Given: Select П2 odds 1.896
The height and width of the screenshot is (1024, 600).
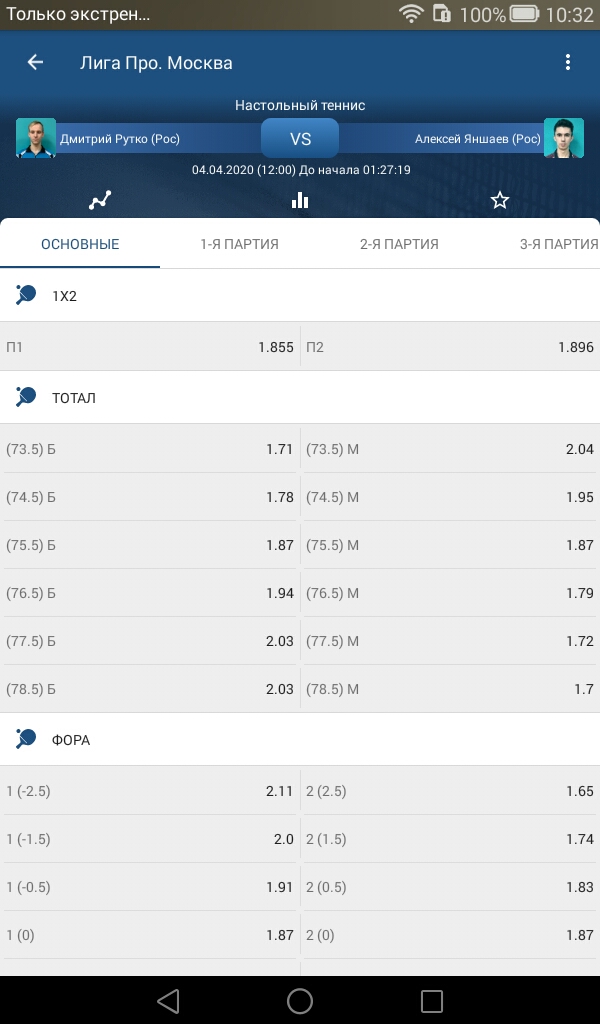Looking at the screenshot, I should coord(450,347).
